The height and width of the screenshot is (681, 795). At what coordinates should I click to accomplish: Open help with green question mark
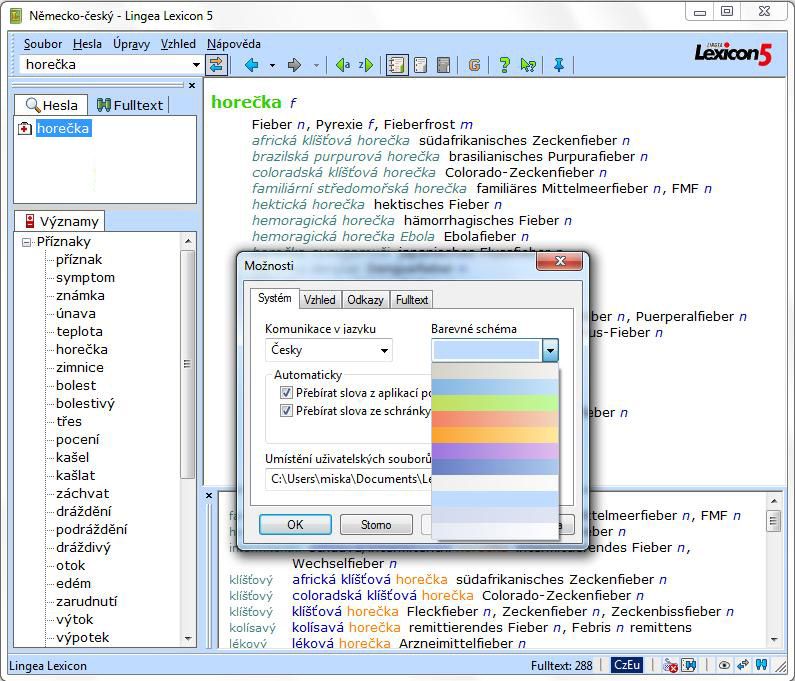coord(504,65)
